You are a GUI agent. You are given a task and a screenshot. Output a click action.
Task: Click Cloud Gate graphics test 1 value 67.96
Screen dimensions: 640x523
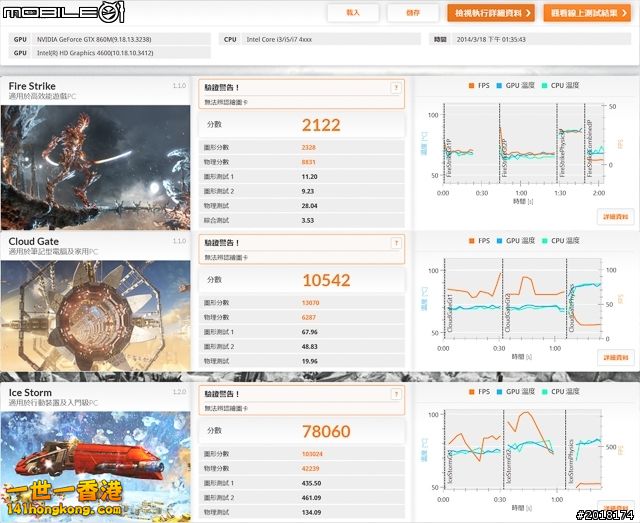(x=309, y=332)
